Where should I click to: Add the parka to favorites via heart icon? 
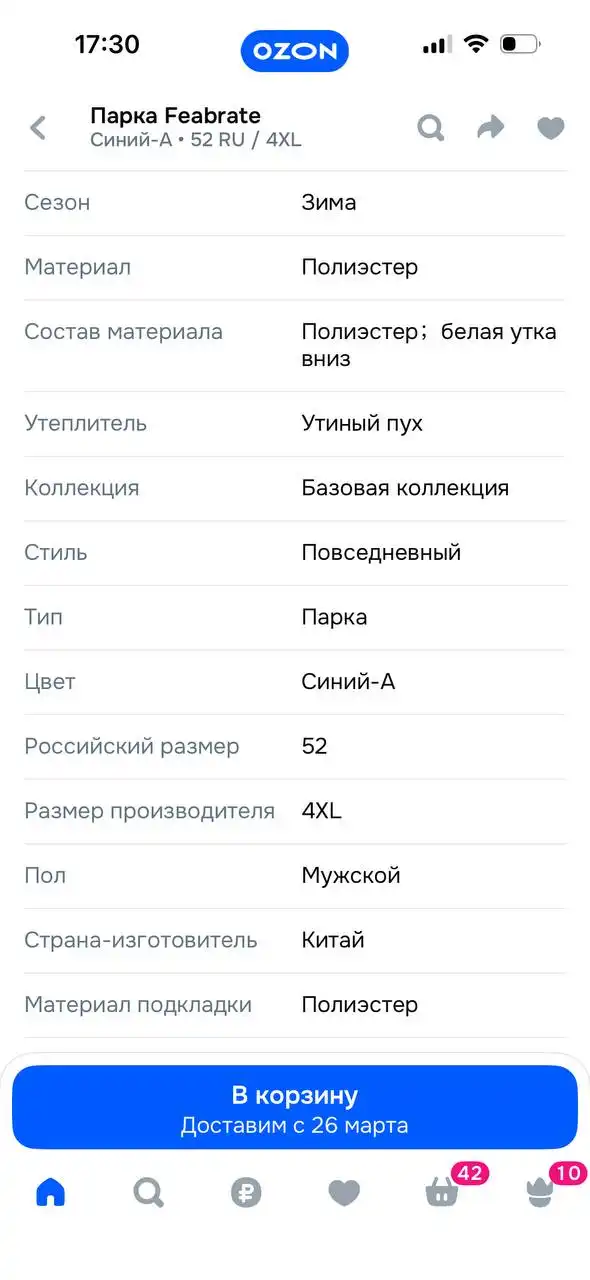point(550,128)
